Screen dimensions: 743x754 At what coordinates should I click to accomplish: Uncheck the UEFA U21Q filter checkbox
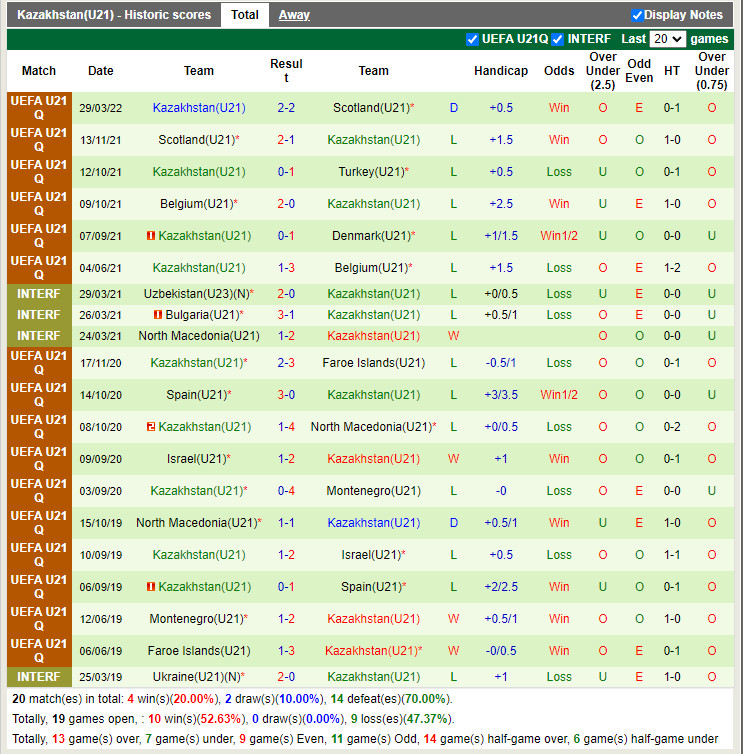click(473, 39)
